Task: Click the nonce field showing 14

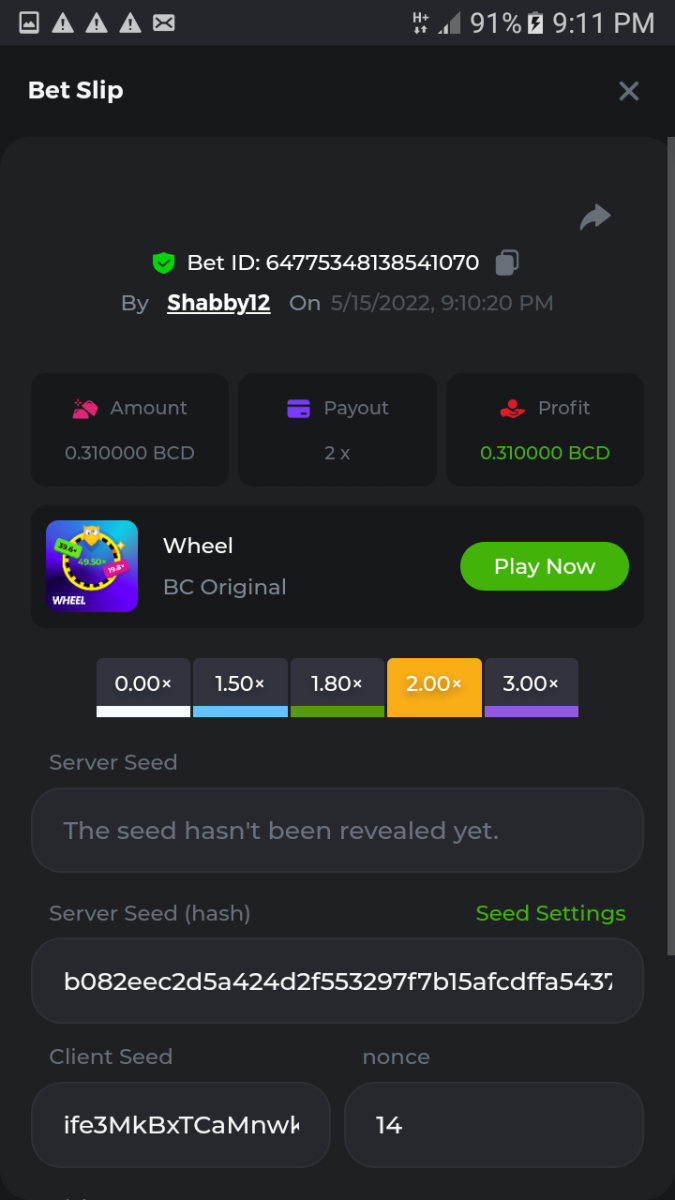Action: tap(493, 1125)
